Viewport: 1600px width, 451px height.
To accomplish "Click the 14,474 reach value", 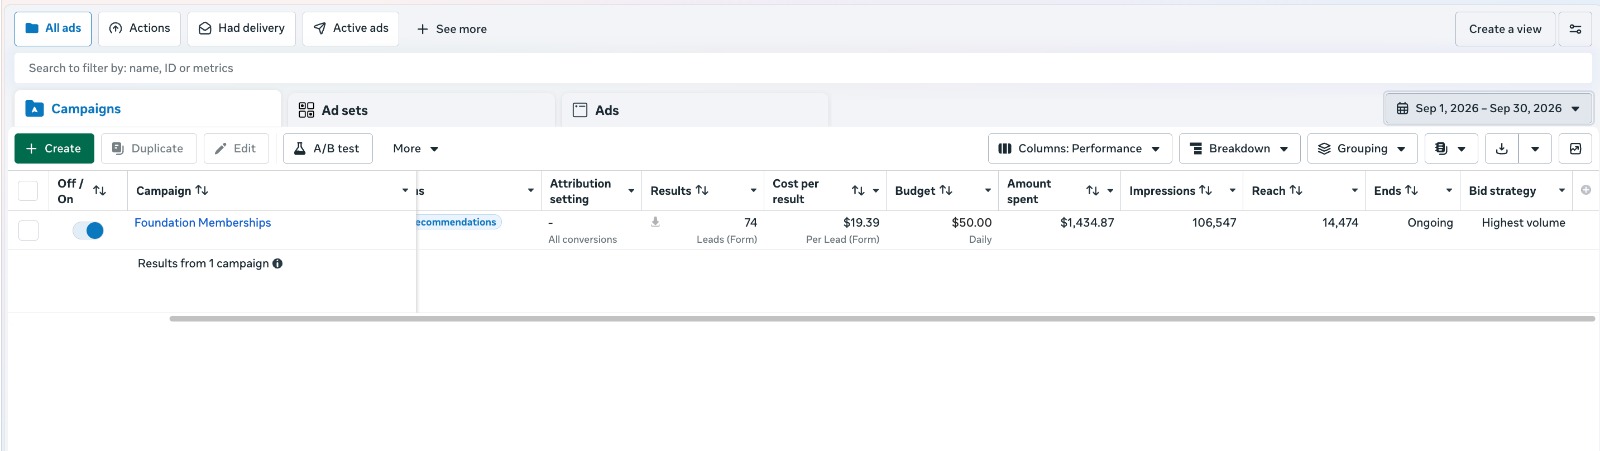I will [1340, 223].
